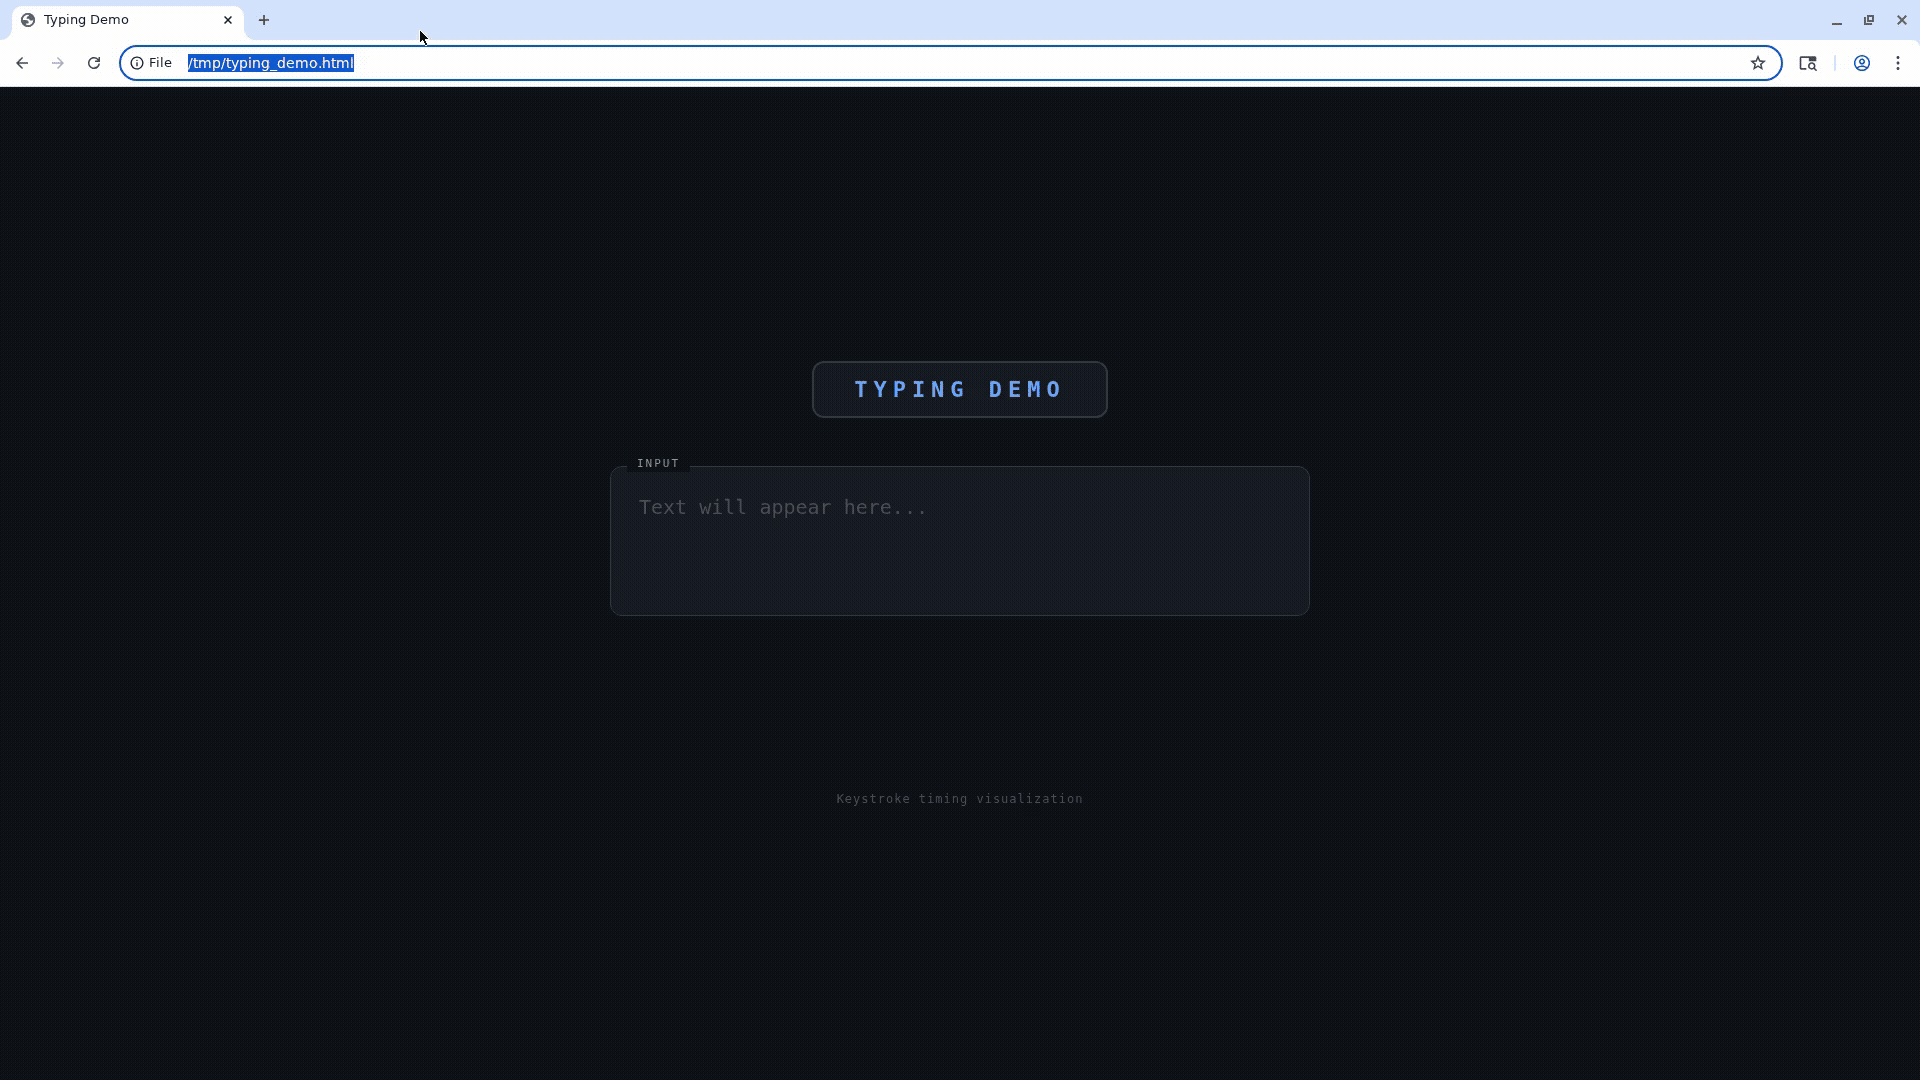Open the Chrome three-dot menu
1920x1080 pixels.
coord(1898,63)
